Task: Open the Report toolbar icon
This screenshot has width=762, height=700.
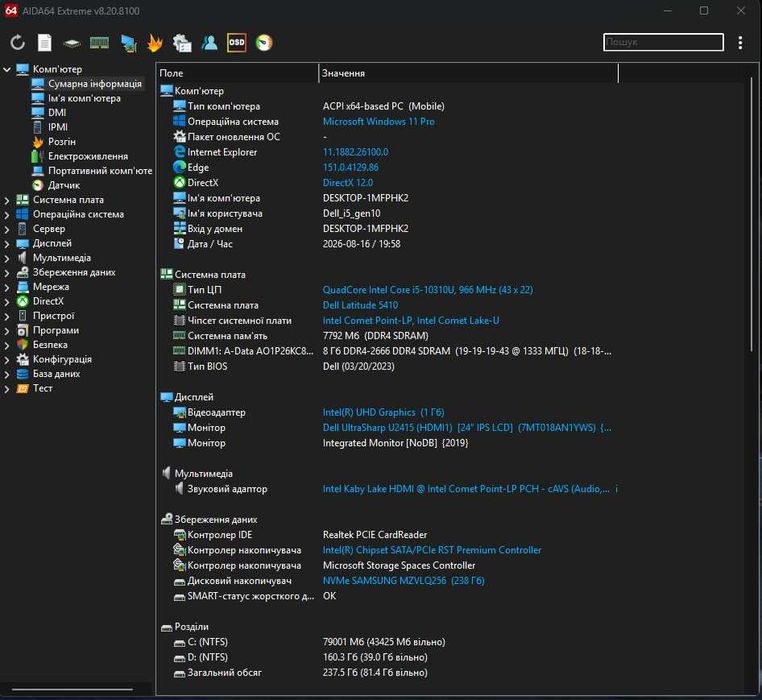Action: coord(45,43)
